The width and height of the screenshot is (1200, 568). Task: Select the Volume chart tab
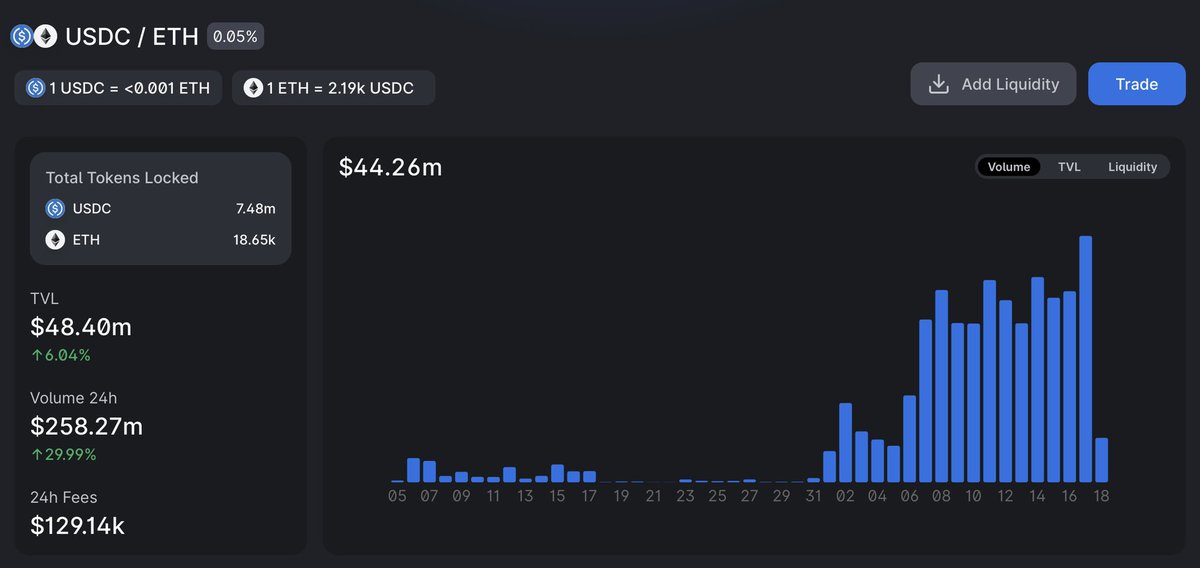pos(1009,167)
